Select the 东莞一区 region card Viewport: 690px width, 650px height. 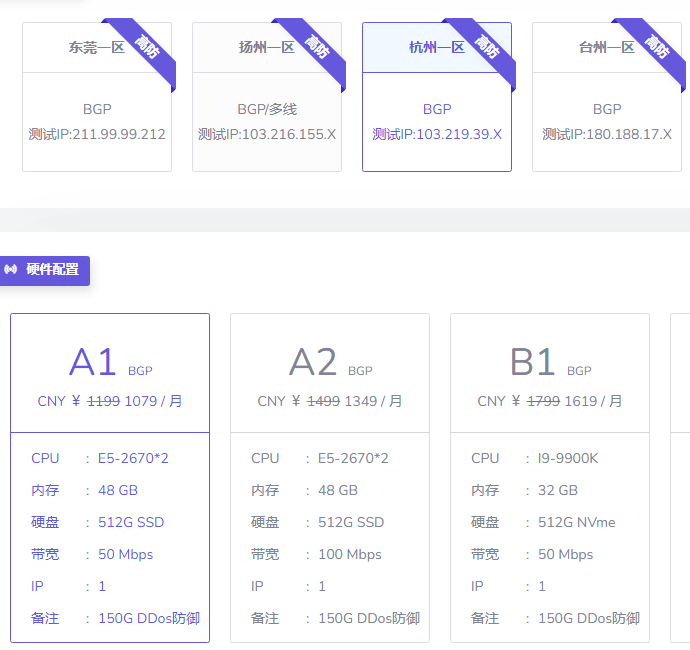point(97,97)
